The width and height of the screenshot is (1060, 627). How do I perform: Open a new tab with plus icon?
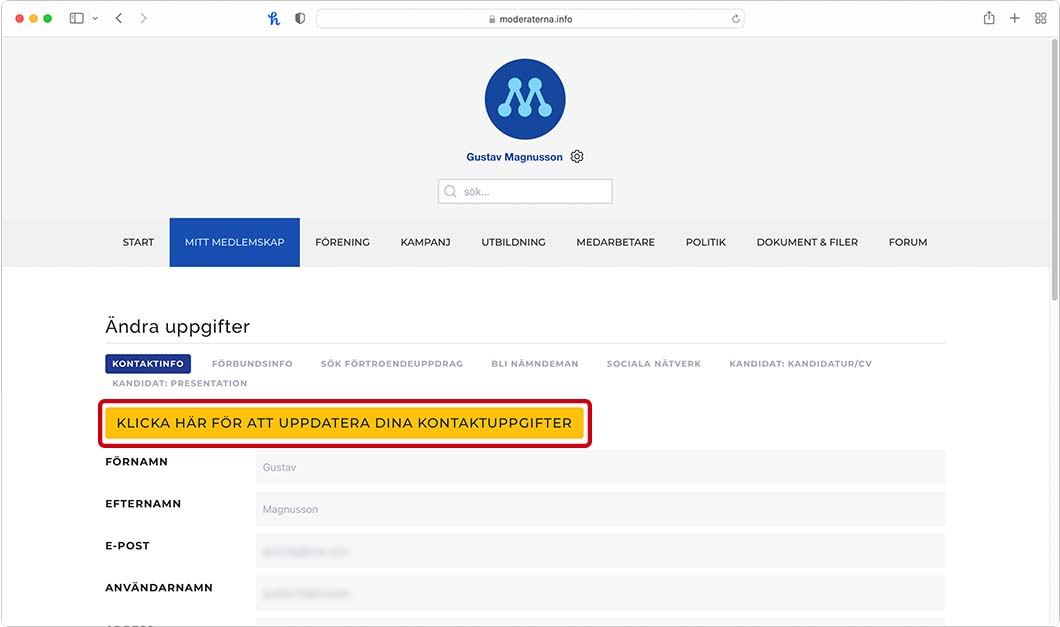[x=1015, y=19]
